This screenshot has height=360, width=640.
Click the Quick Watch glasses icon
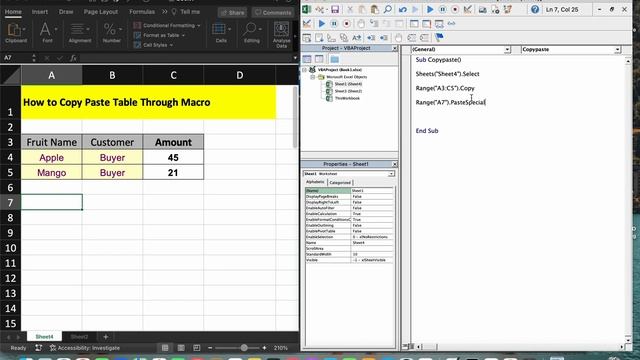pyautogui.click(x=451, y=23)
